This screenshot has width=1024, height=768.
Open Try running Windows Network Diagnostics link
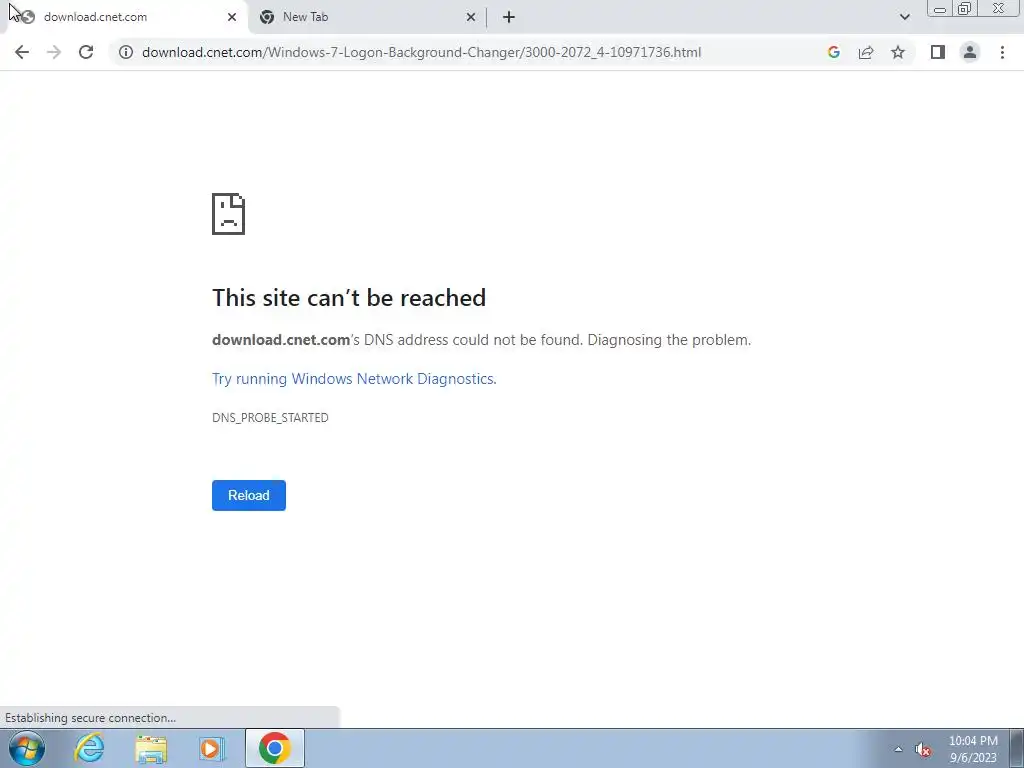click(354, 379)
